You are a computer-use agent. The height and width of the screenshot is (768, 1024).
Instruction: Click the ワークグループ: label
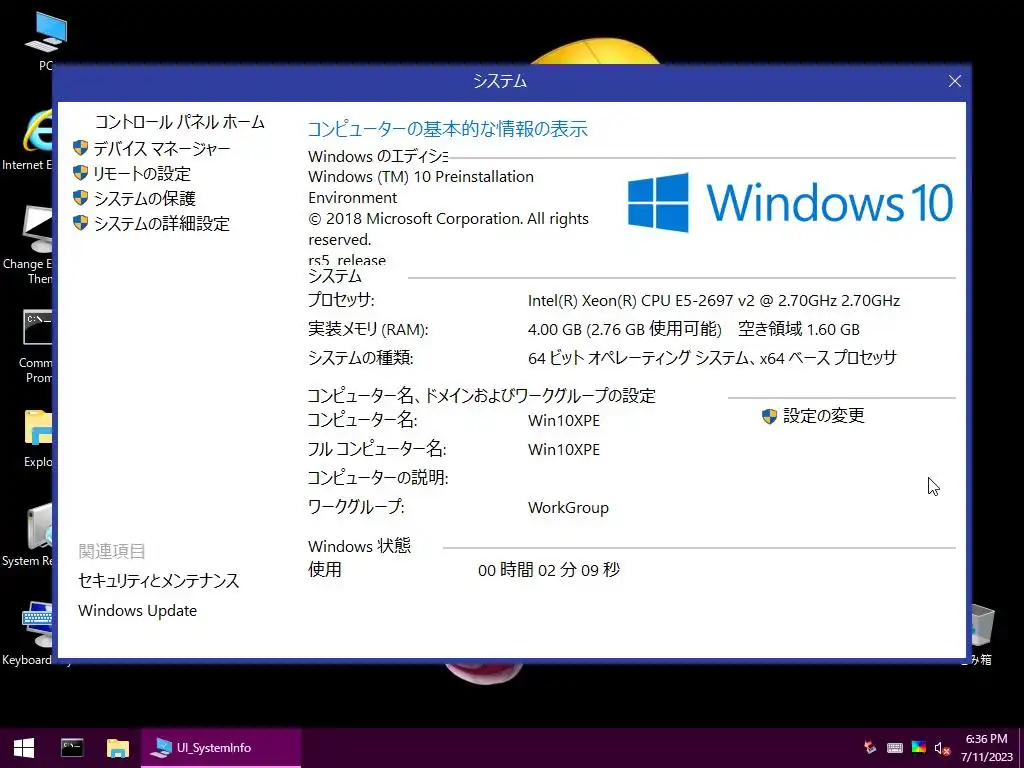(x=356, y=507)
